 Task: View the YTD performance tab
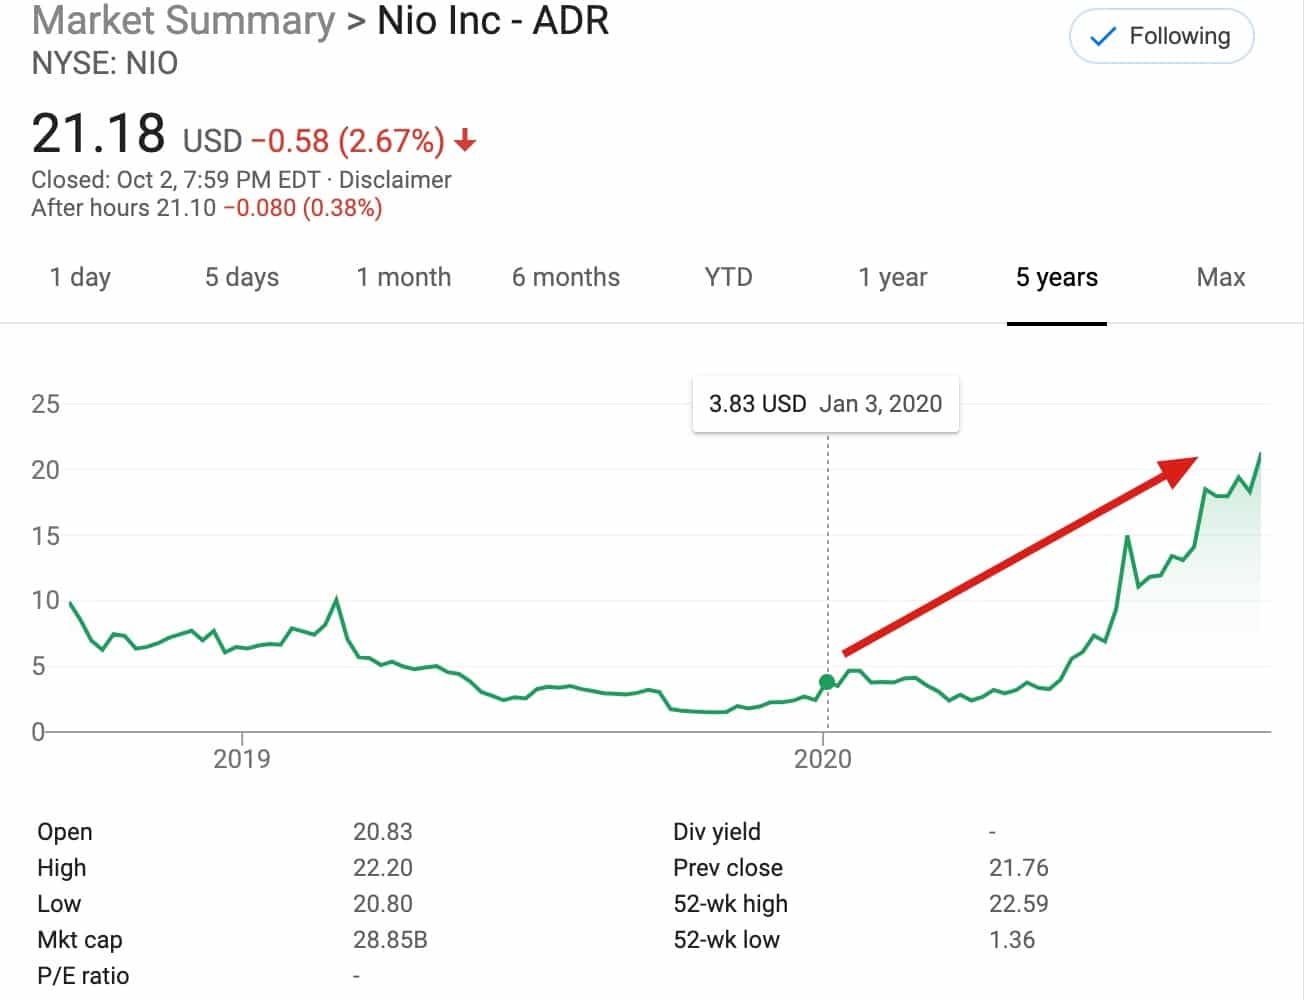pos(728,278)
